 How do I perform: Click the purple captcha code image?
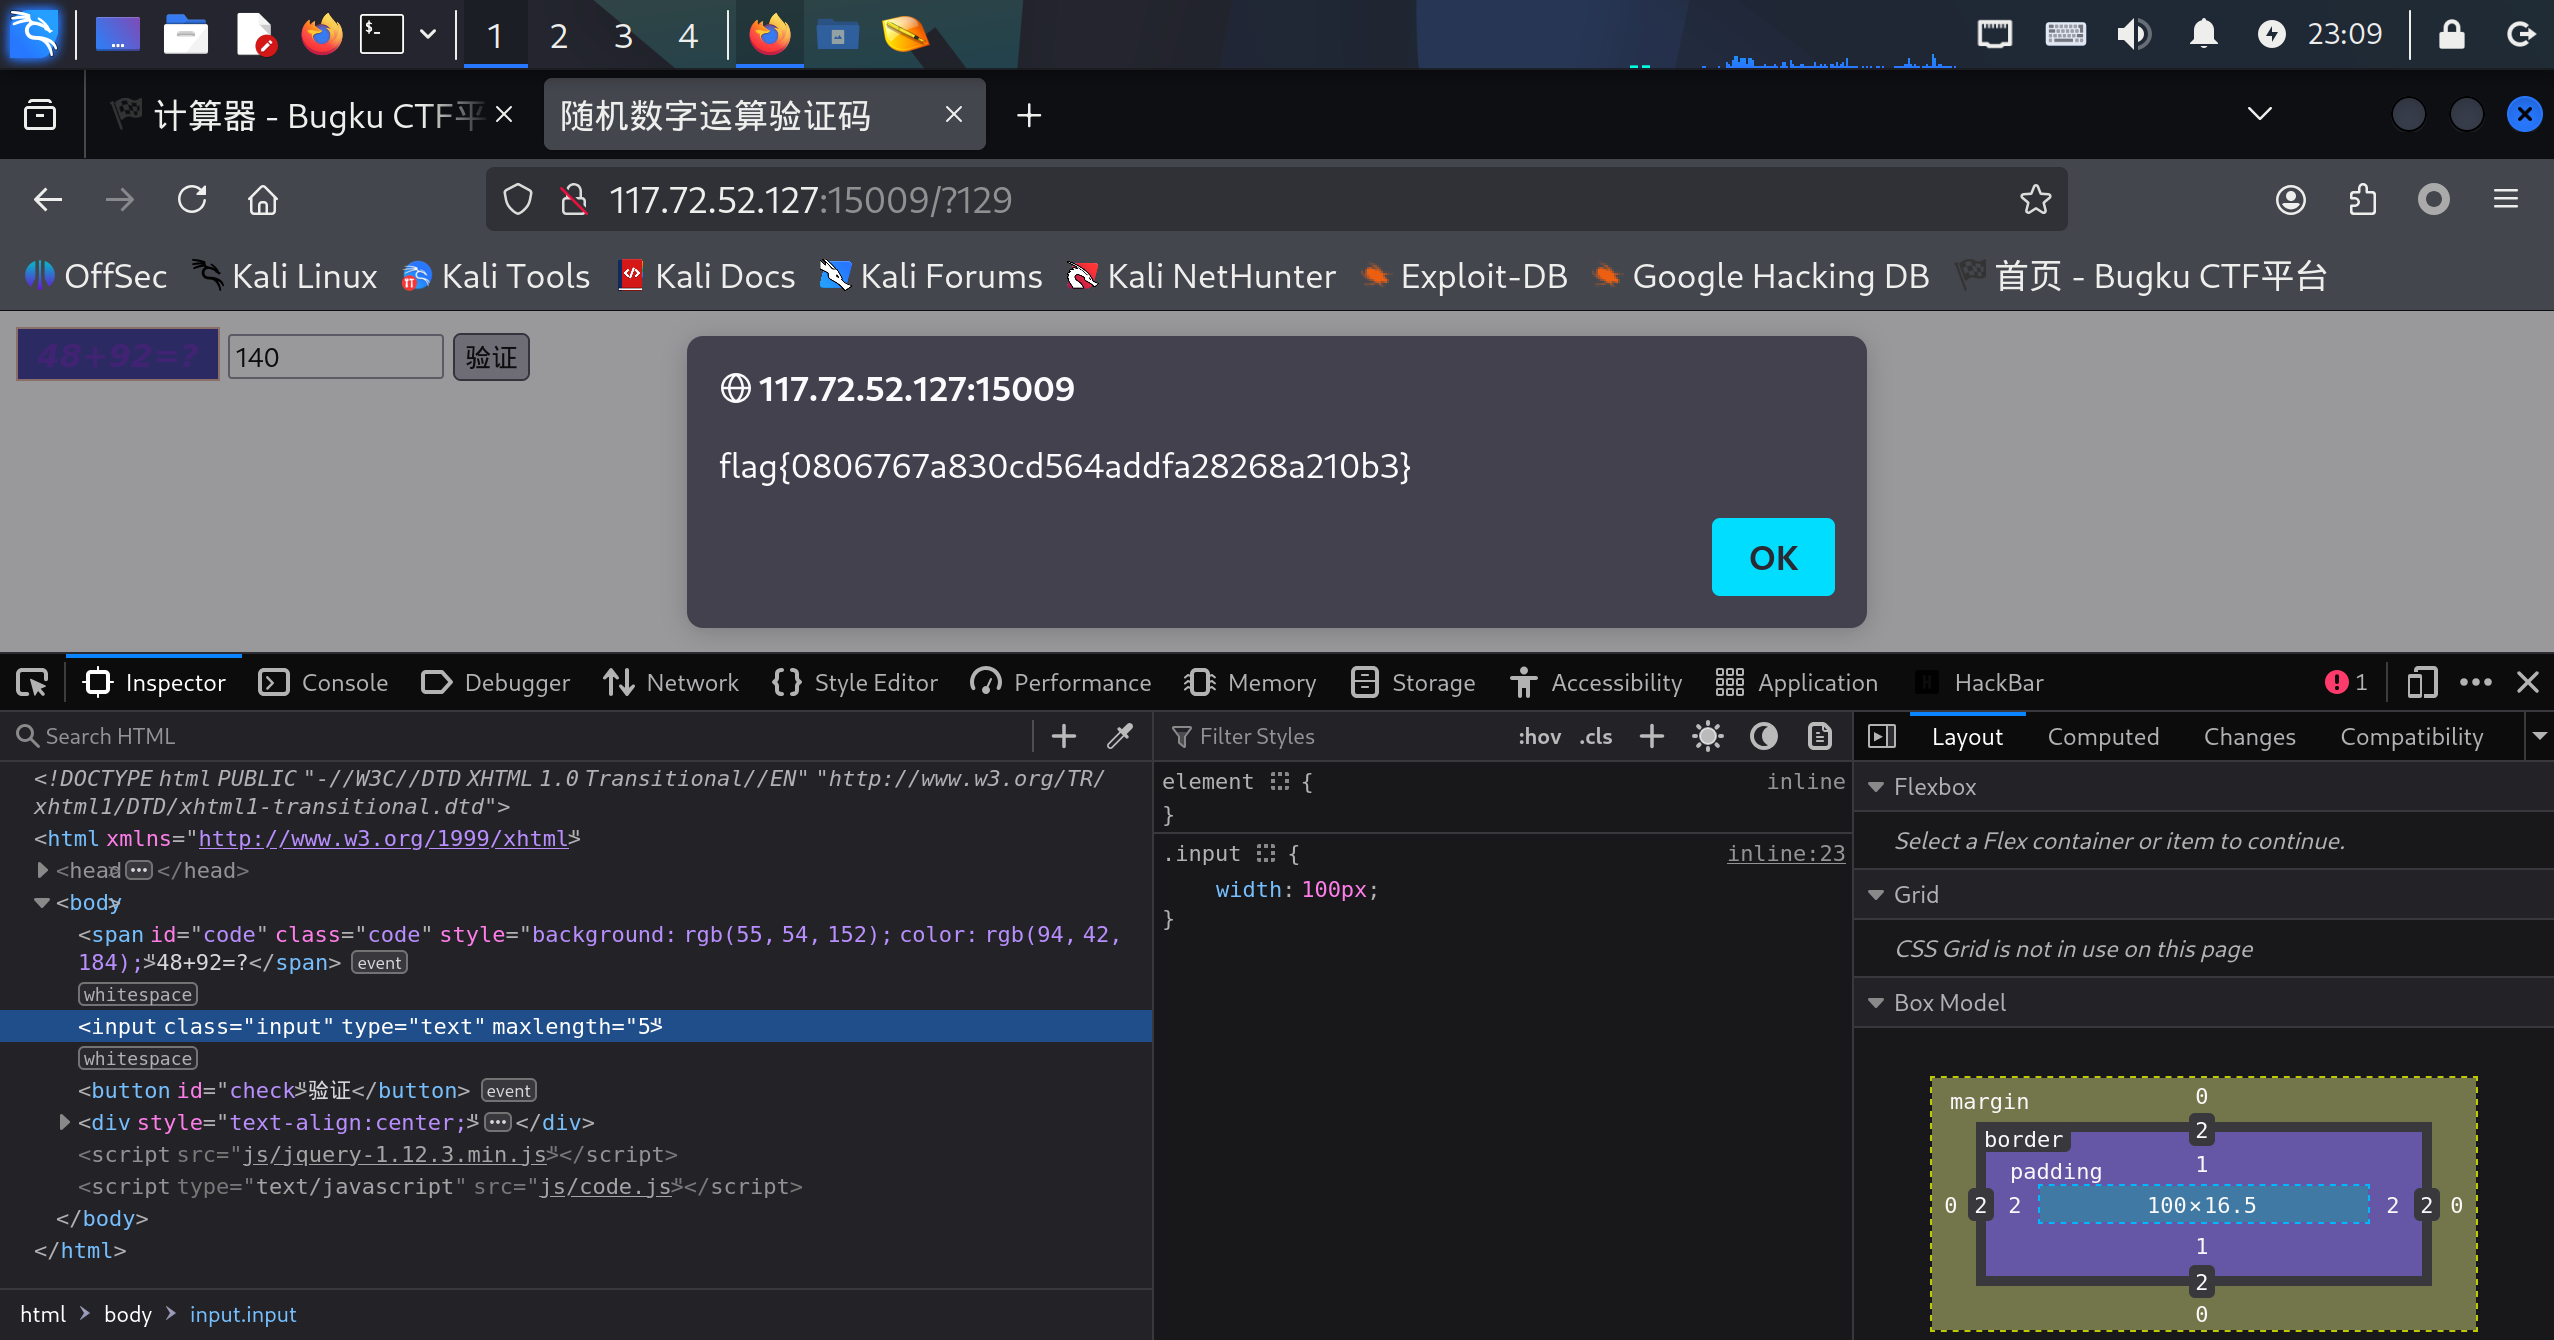point(118,356)
